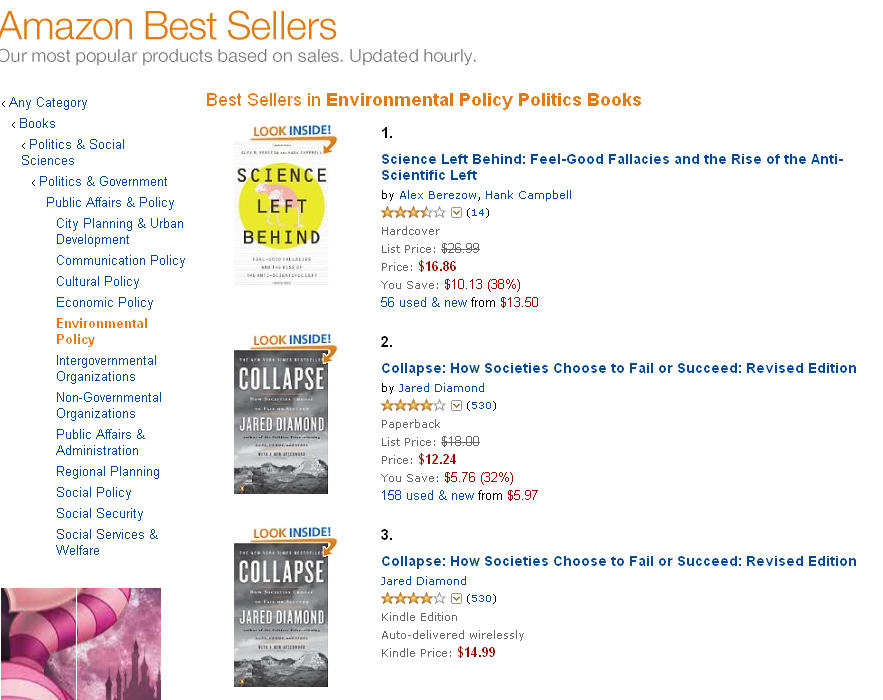Open Science Left Behind title link
This screenshot has width=883, height=700.
click(x=612, y=167)
